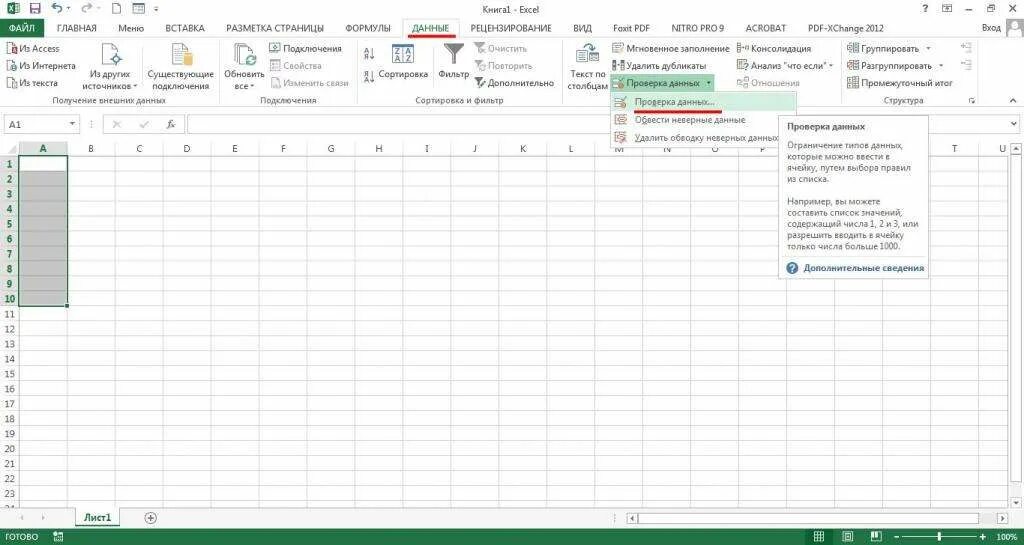
Task: Open the Sort (Сортировка) dialog
Action: tap(403, 63)
